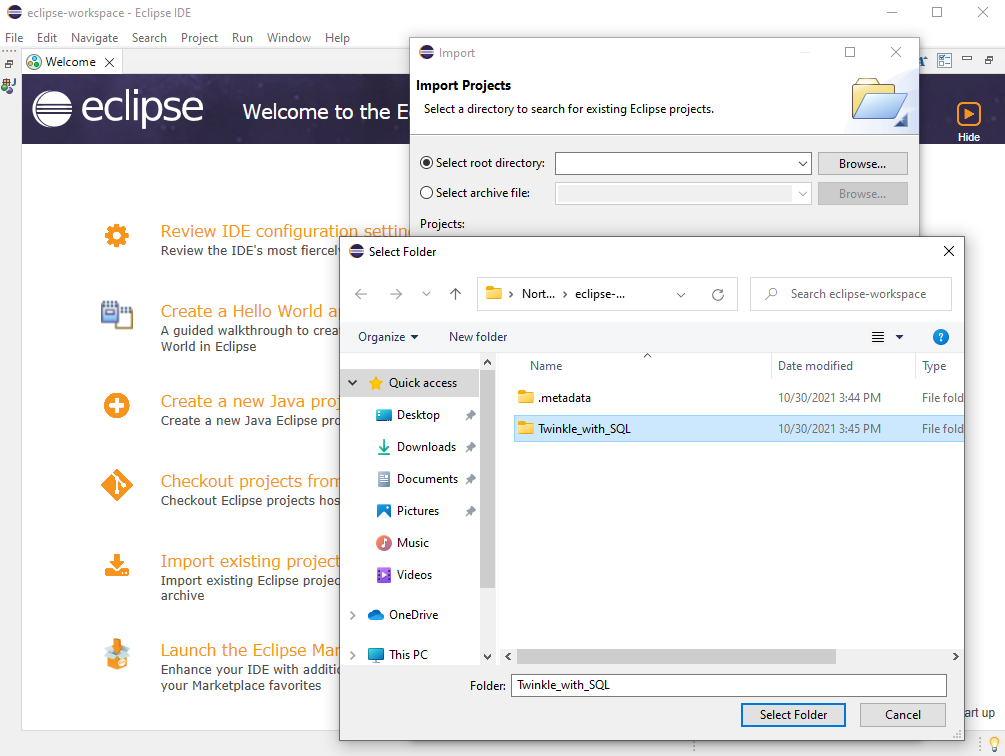Expand the OneDrive tree node
1005x756 pixels.
coord(353,615)
